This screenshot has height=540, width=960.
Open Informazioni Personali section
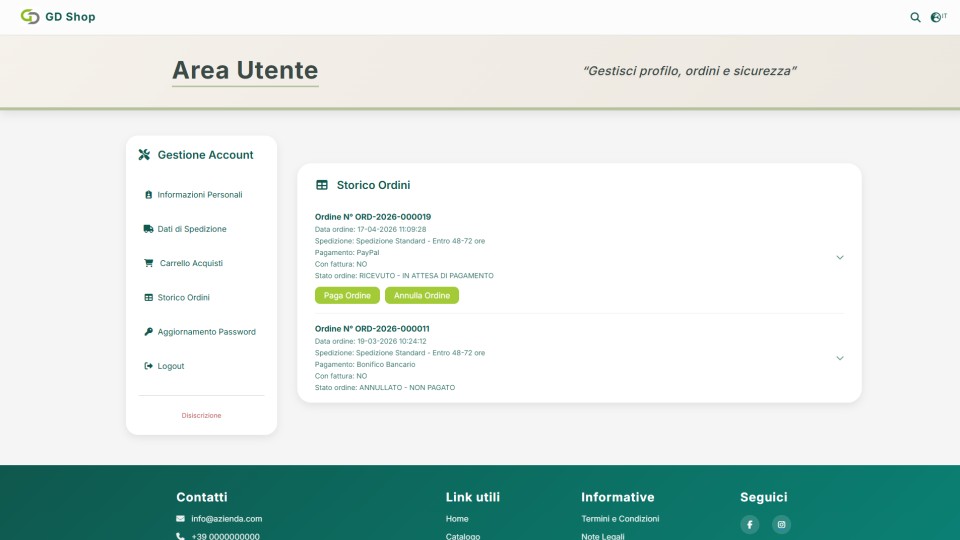200,195
